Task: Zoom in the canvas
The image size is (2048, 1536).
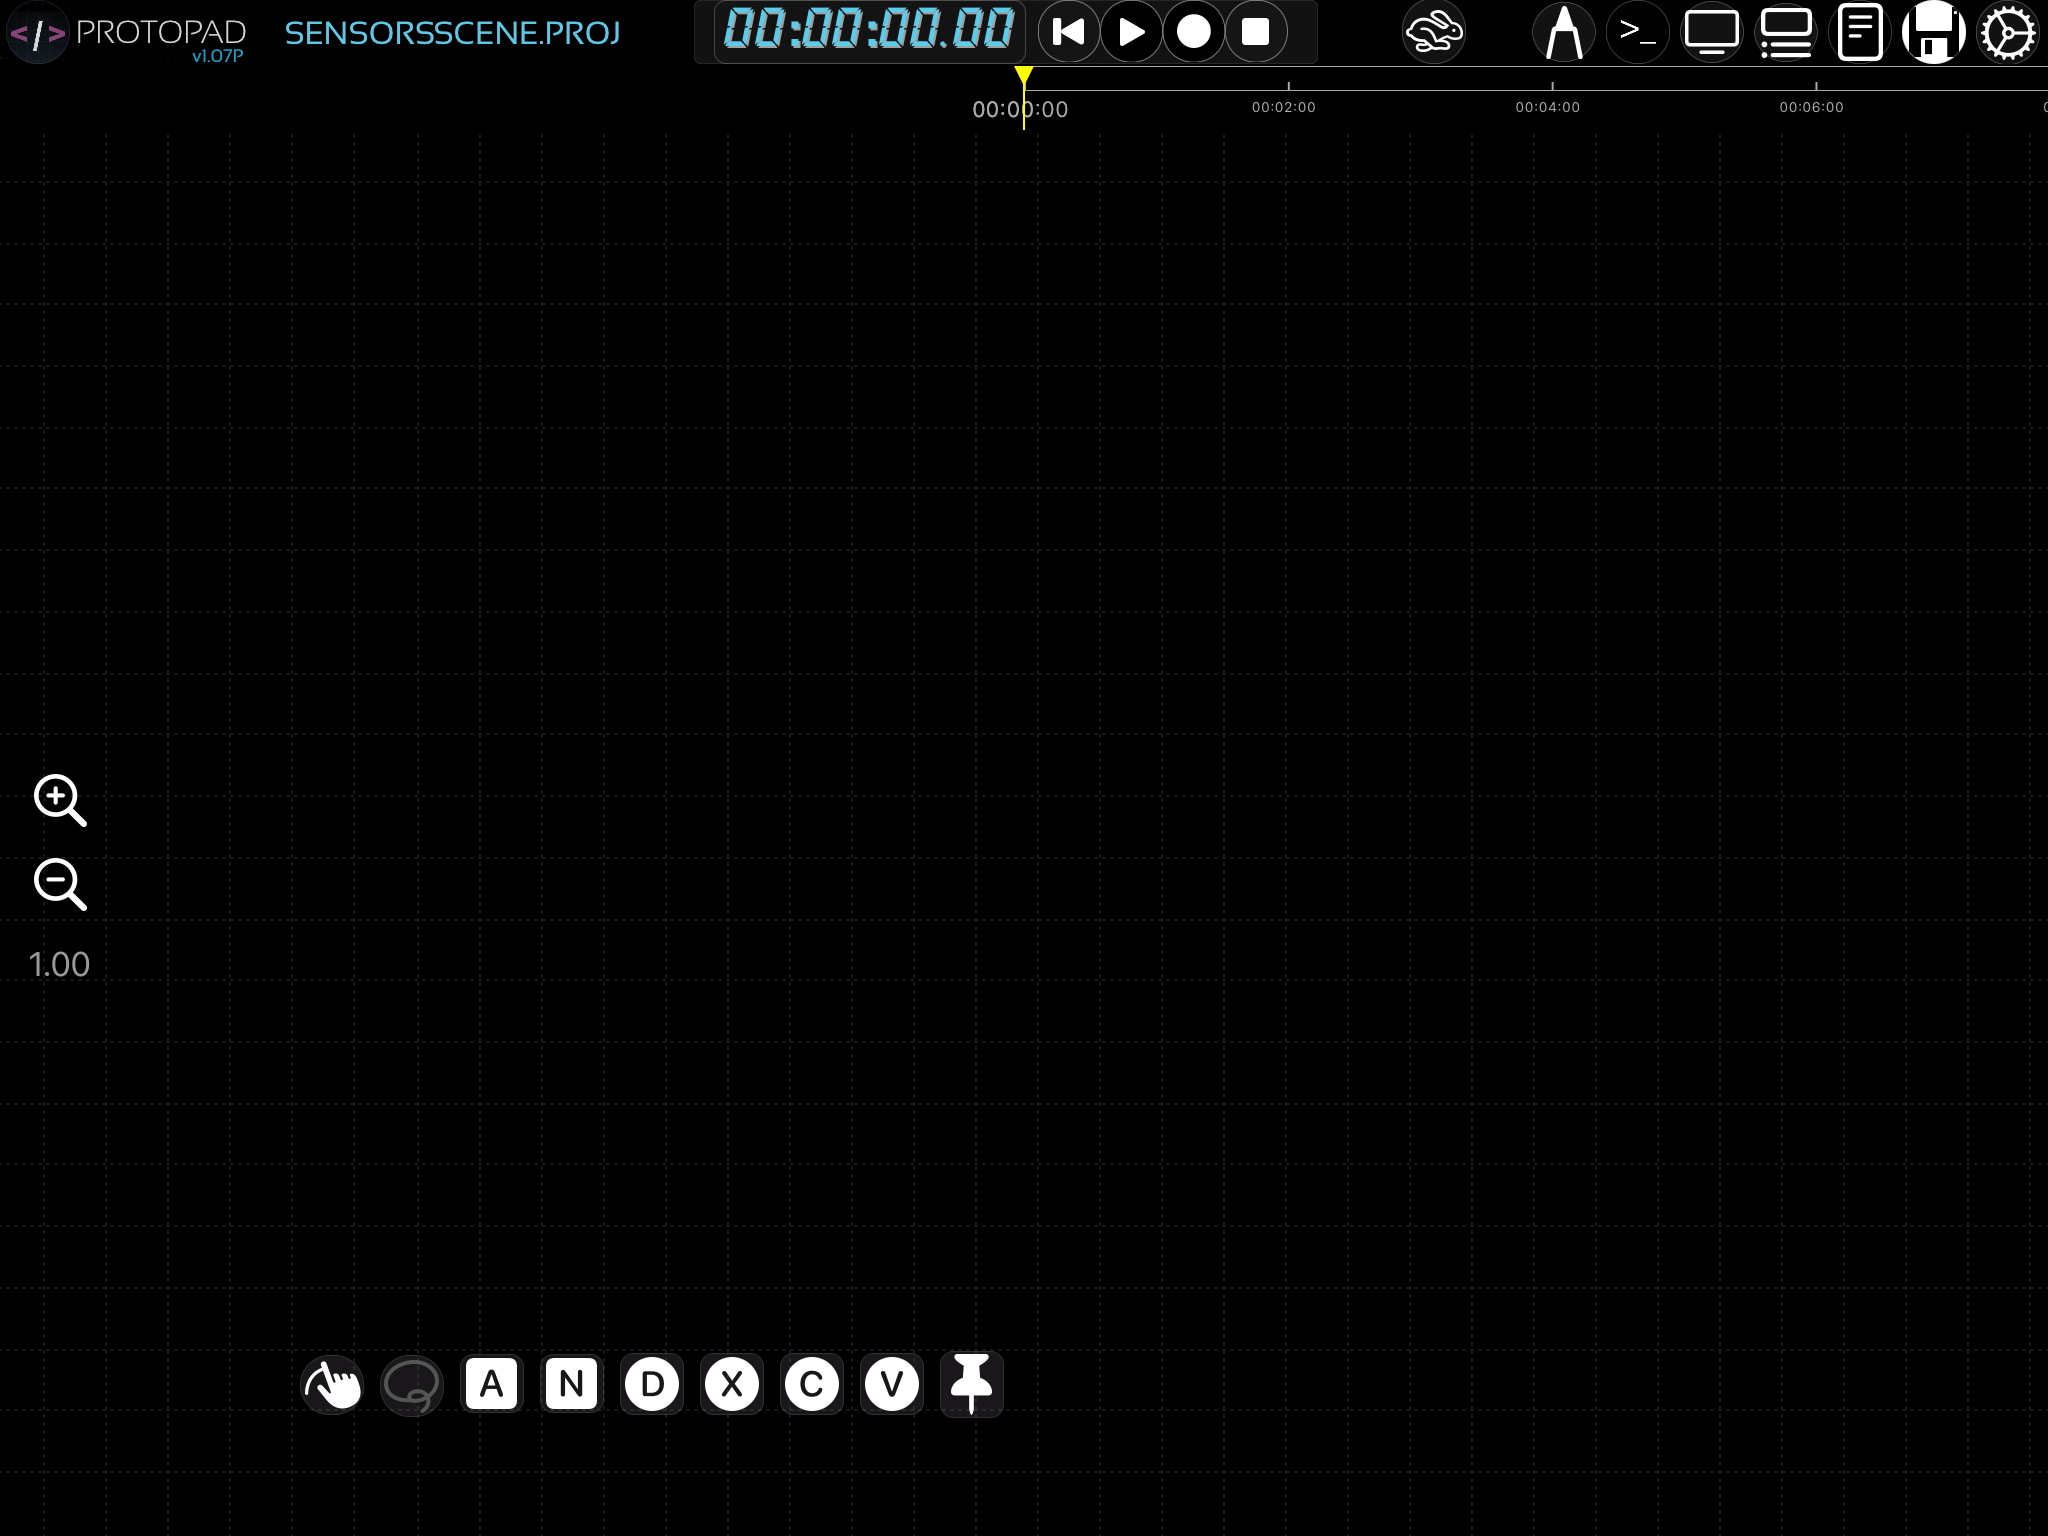Action: tap(60, 800)
